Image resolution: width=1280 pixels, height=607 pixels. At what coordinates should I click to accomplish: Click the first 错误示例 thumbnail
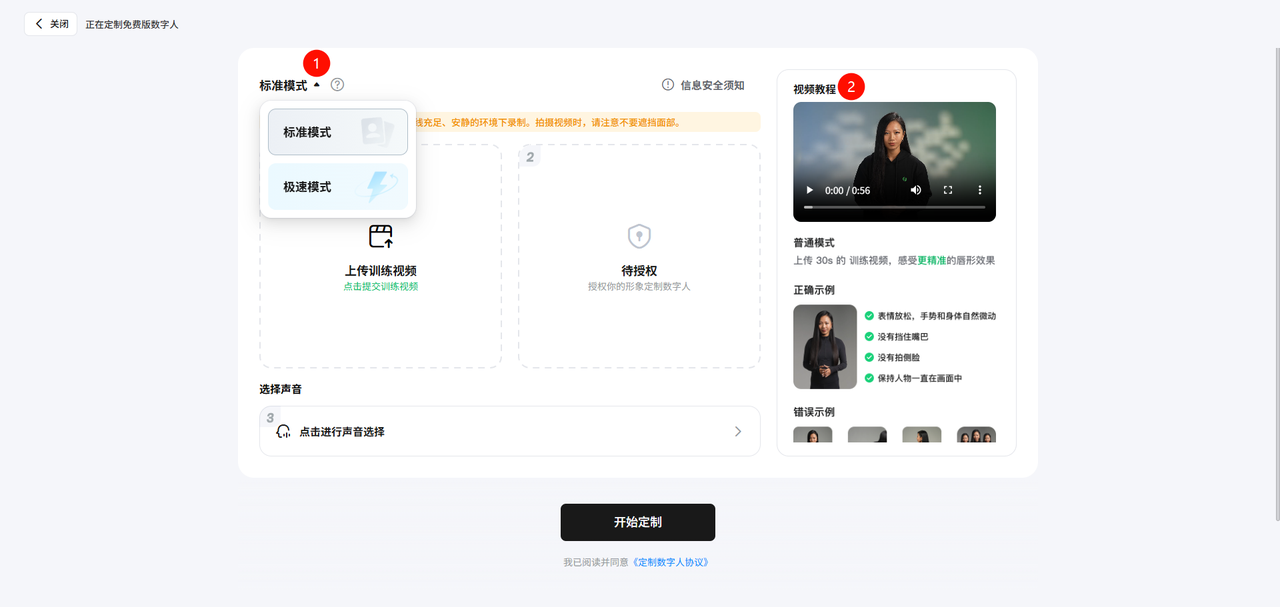pyautogui.click(x=812, y=435)
